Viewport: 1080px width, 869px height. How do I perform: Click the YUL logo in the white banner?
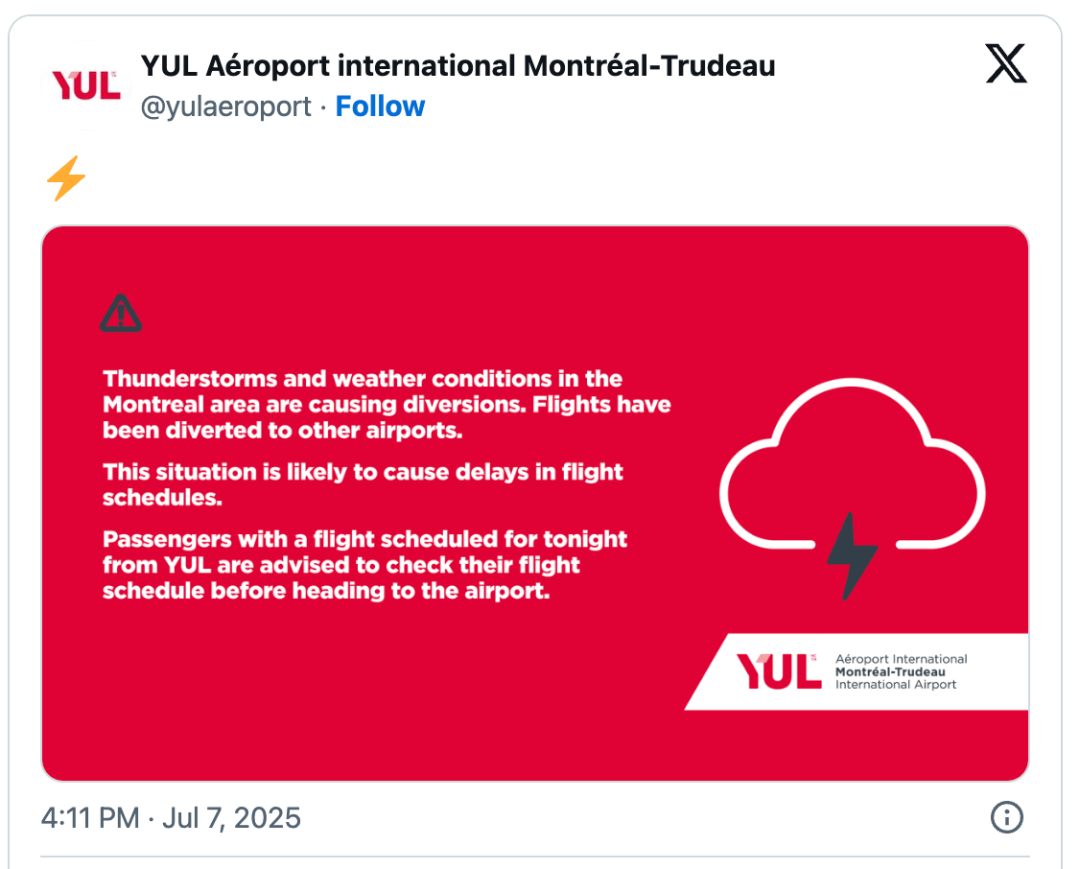coord(779,671)
